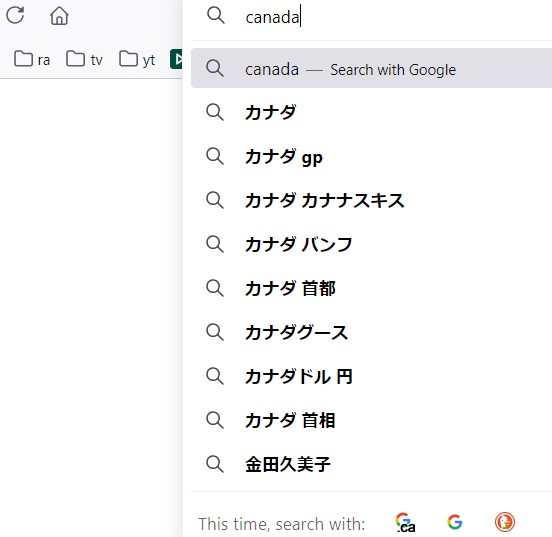This screenshot has width=552, height=537.
Task: Click the 金田久美子 suggestion
Action: tap(371, 464)
